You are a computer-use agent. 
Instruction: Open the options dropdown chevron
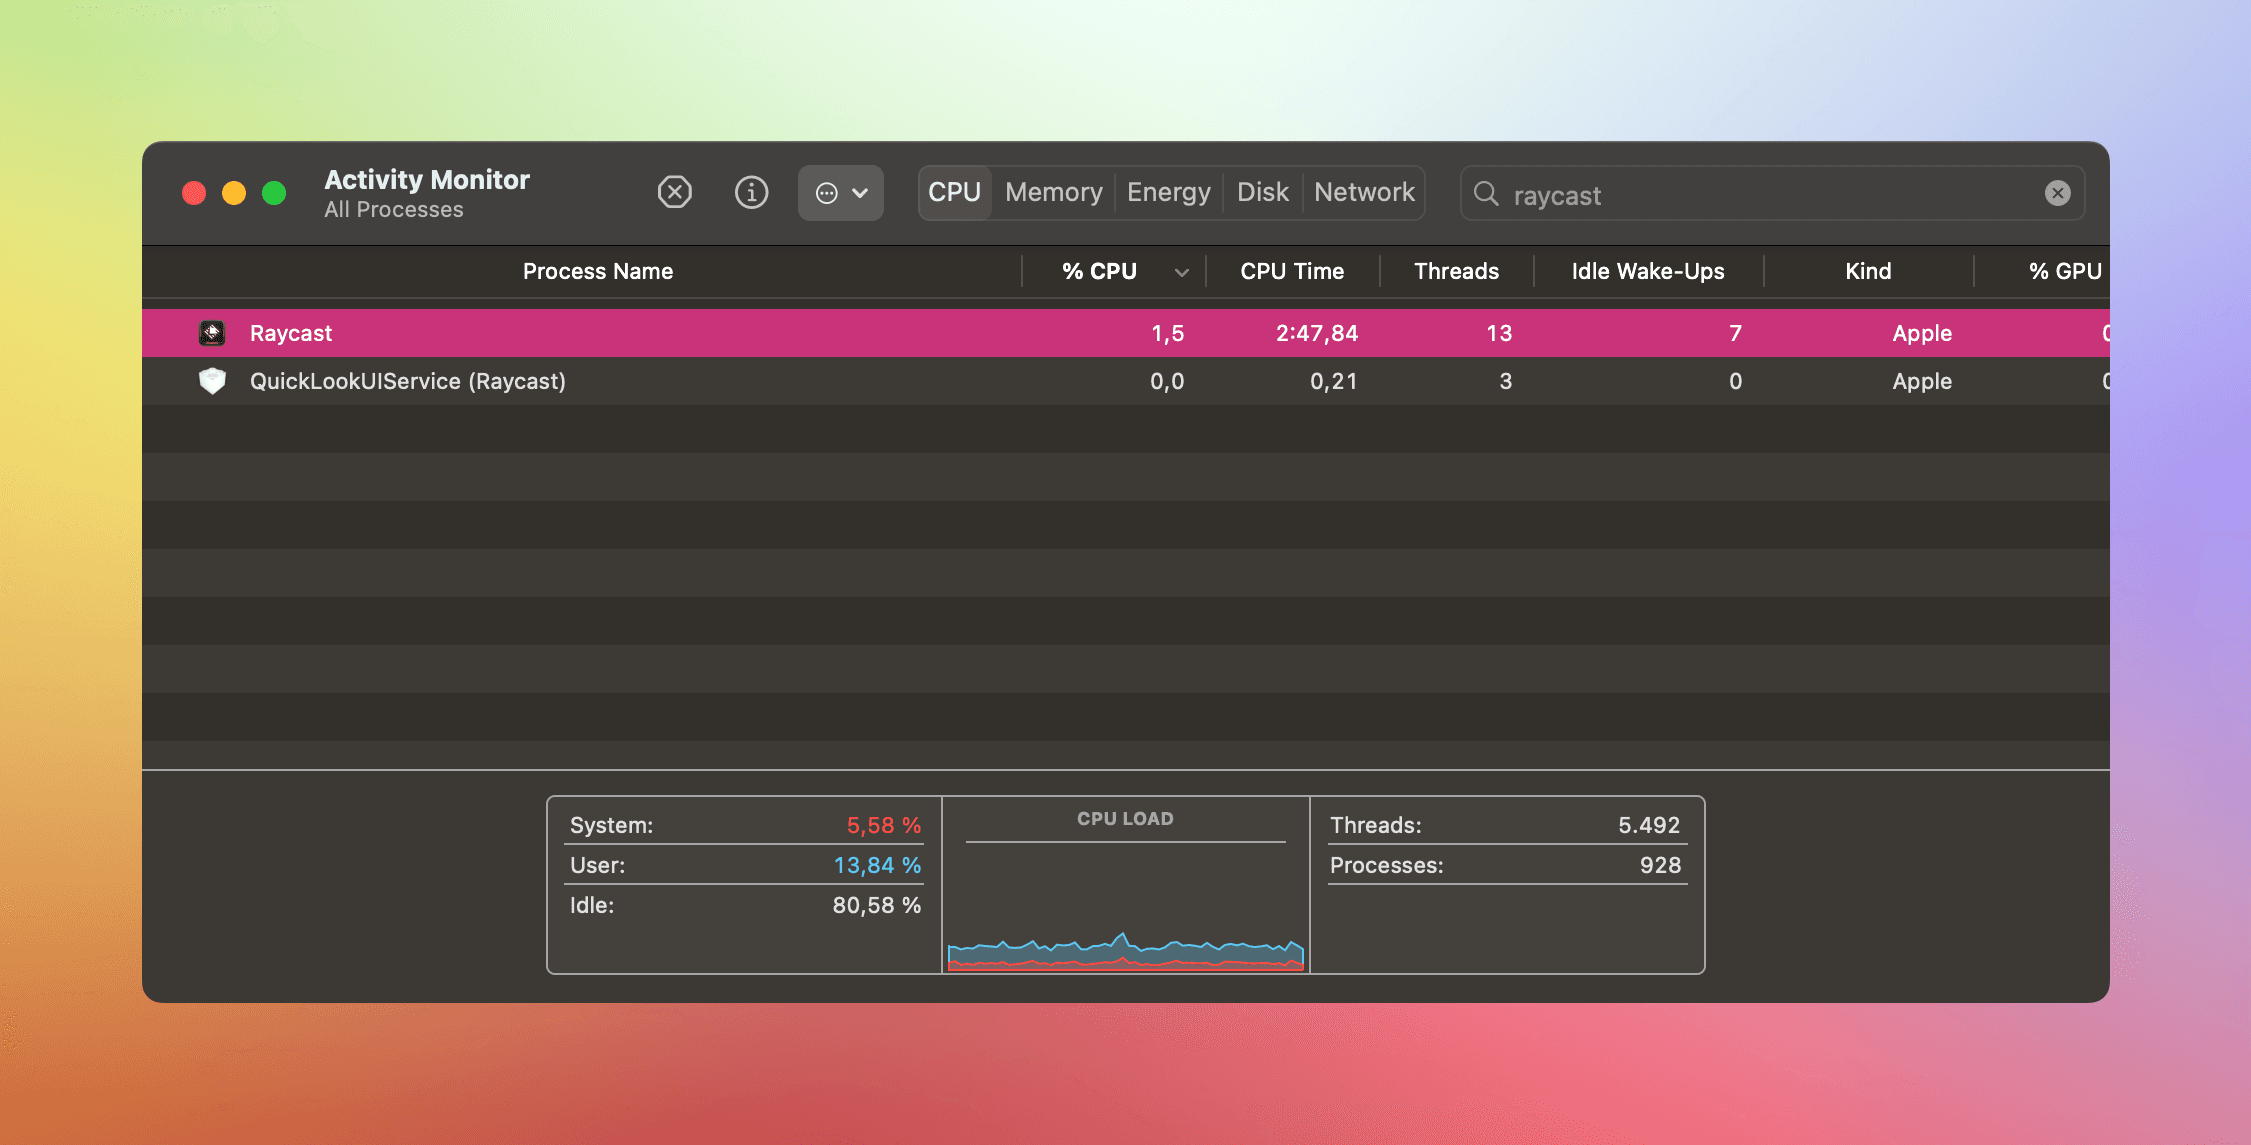point(860,192)
